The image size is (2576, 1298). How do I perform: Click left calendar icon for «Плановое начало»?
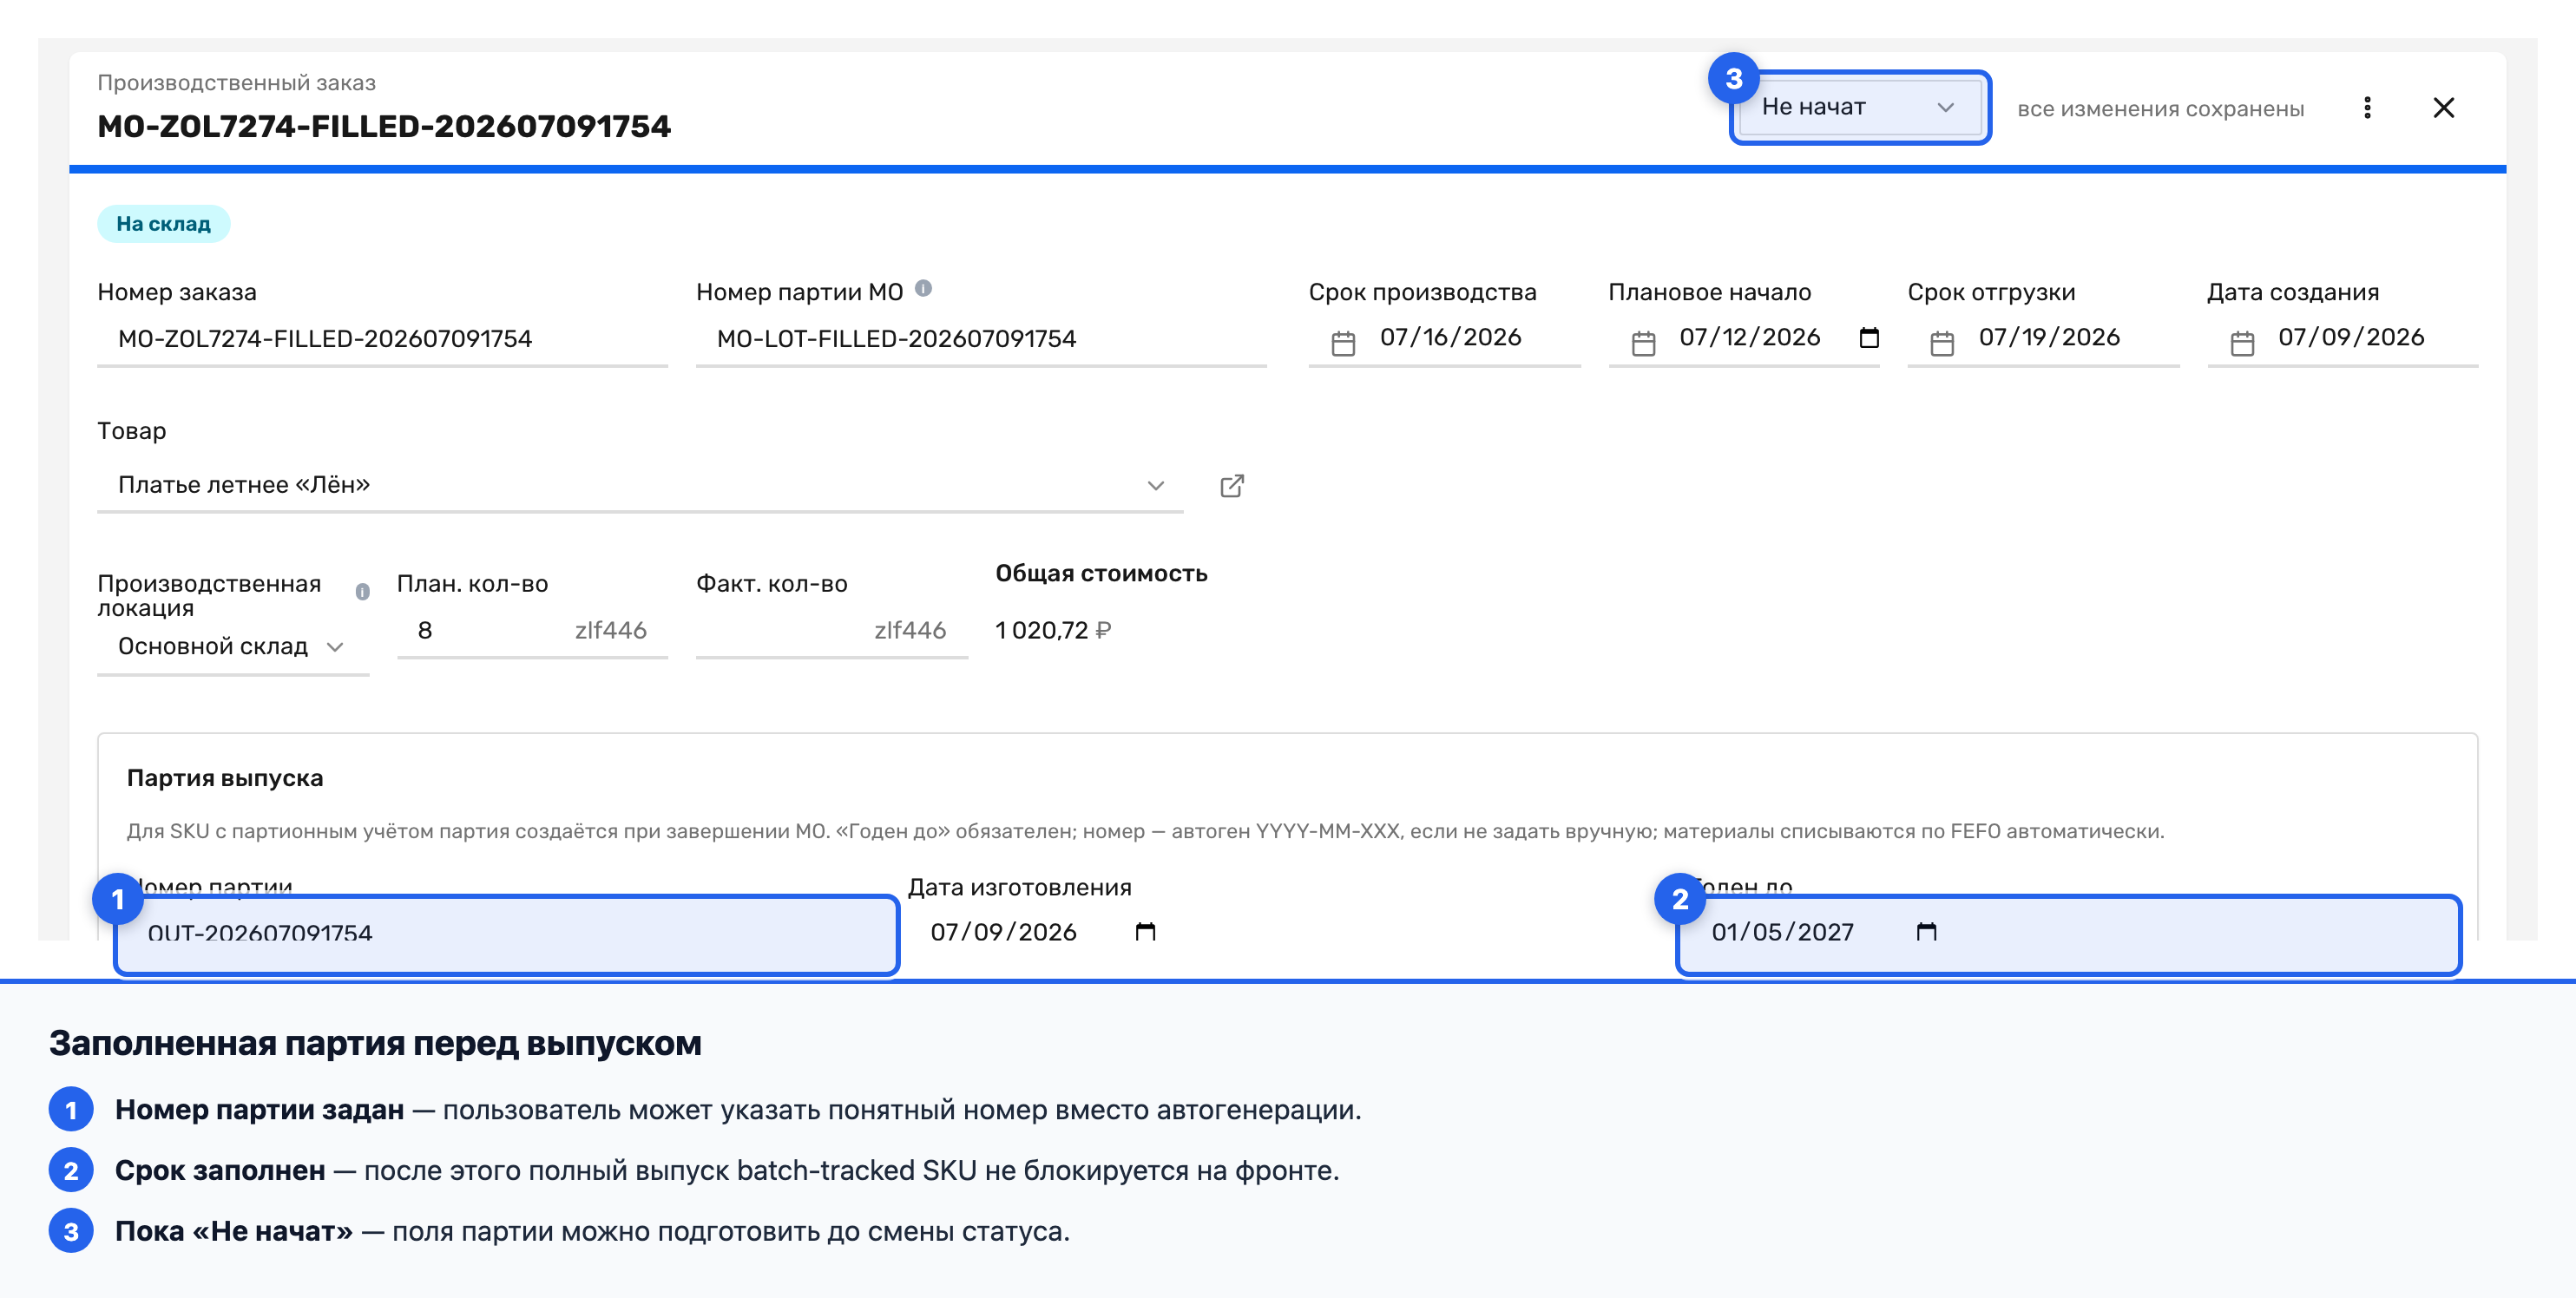tap(1643, 343)
